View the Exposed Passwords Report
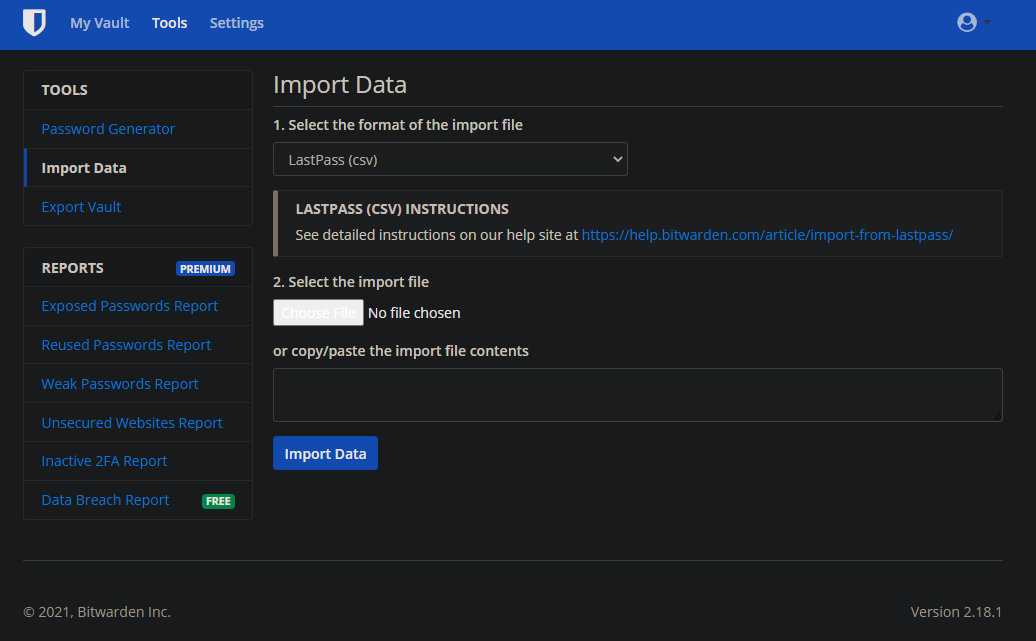 129,306
